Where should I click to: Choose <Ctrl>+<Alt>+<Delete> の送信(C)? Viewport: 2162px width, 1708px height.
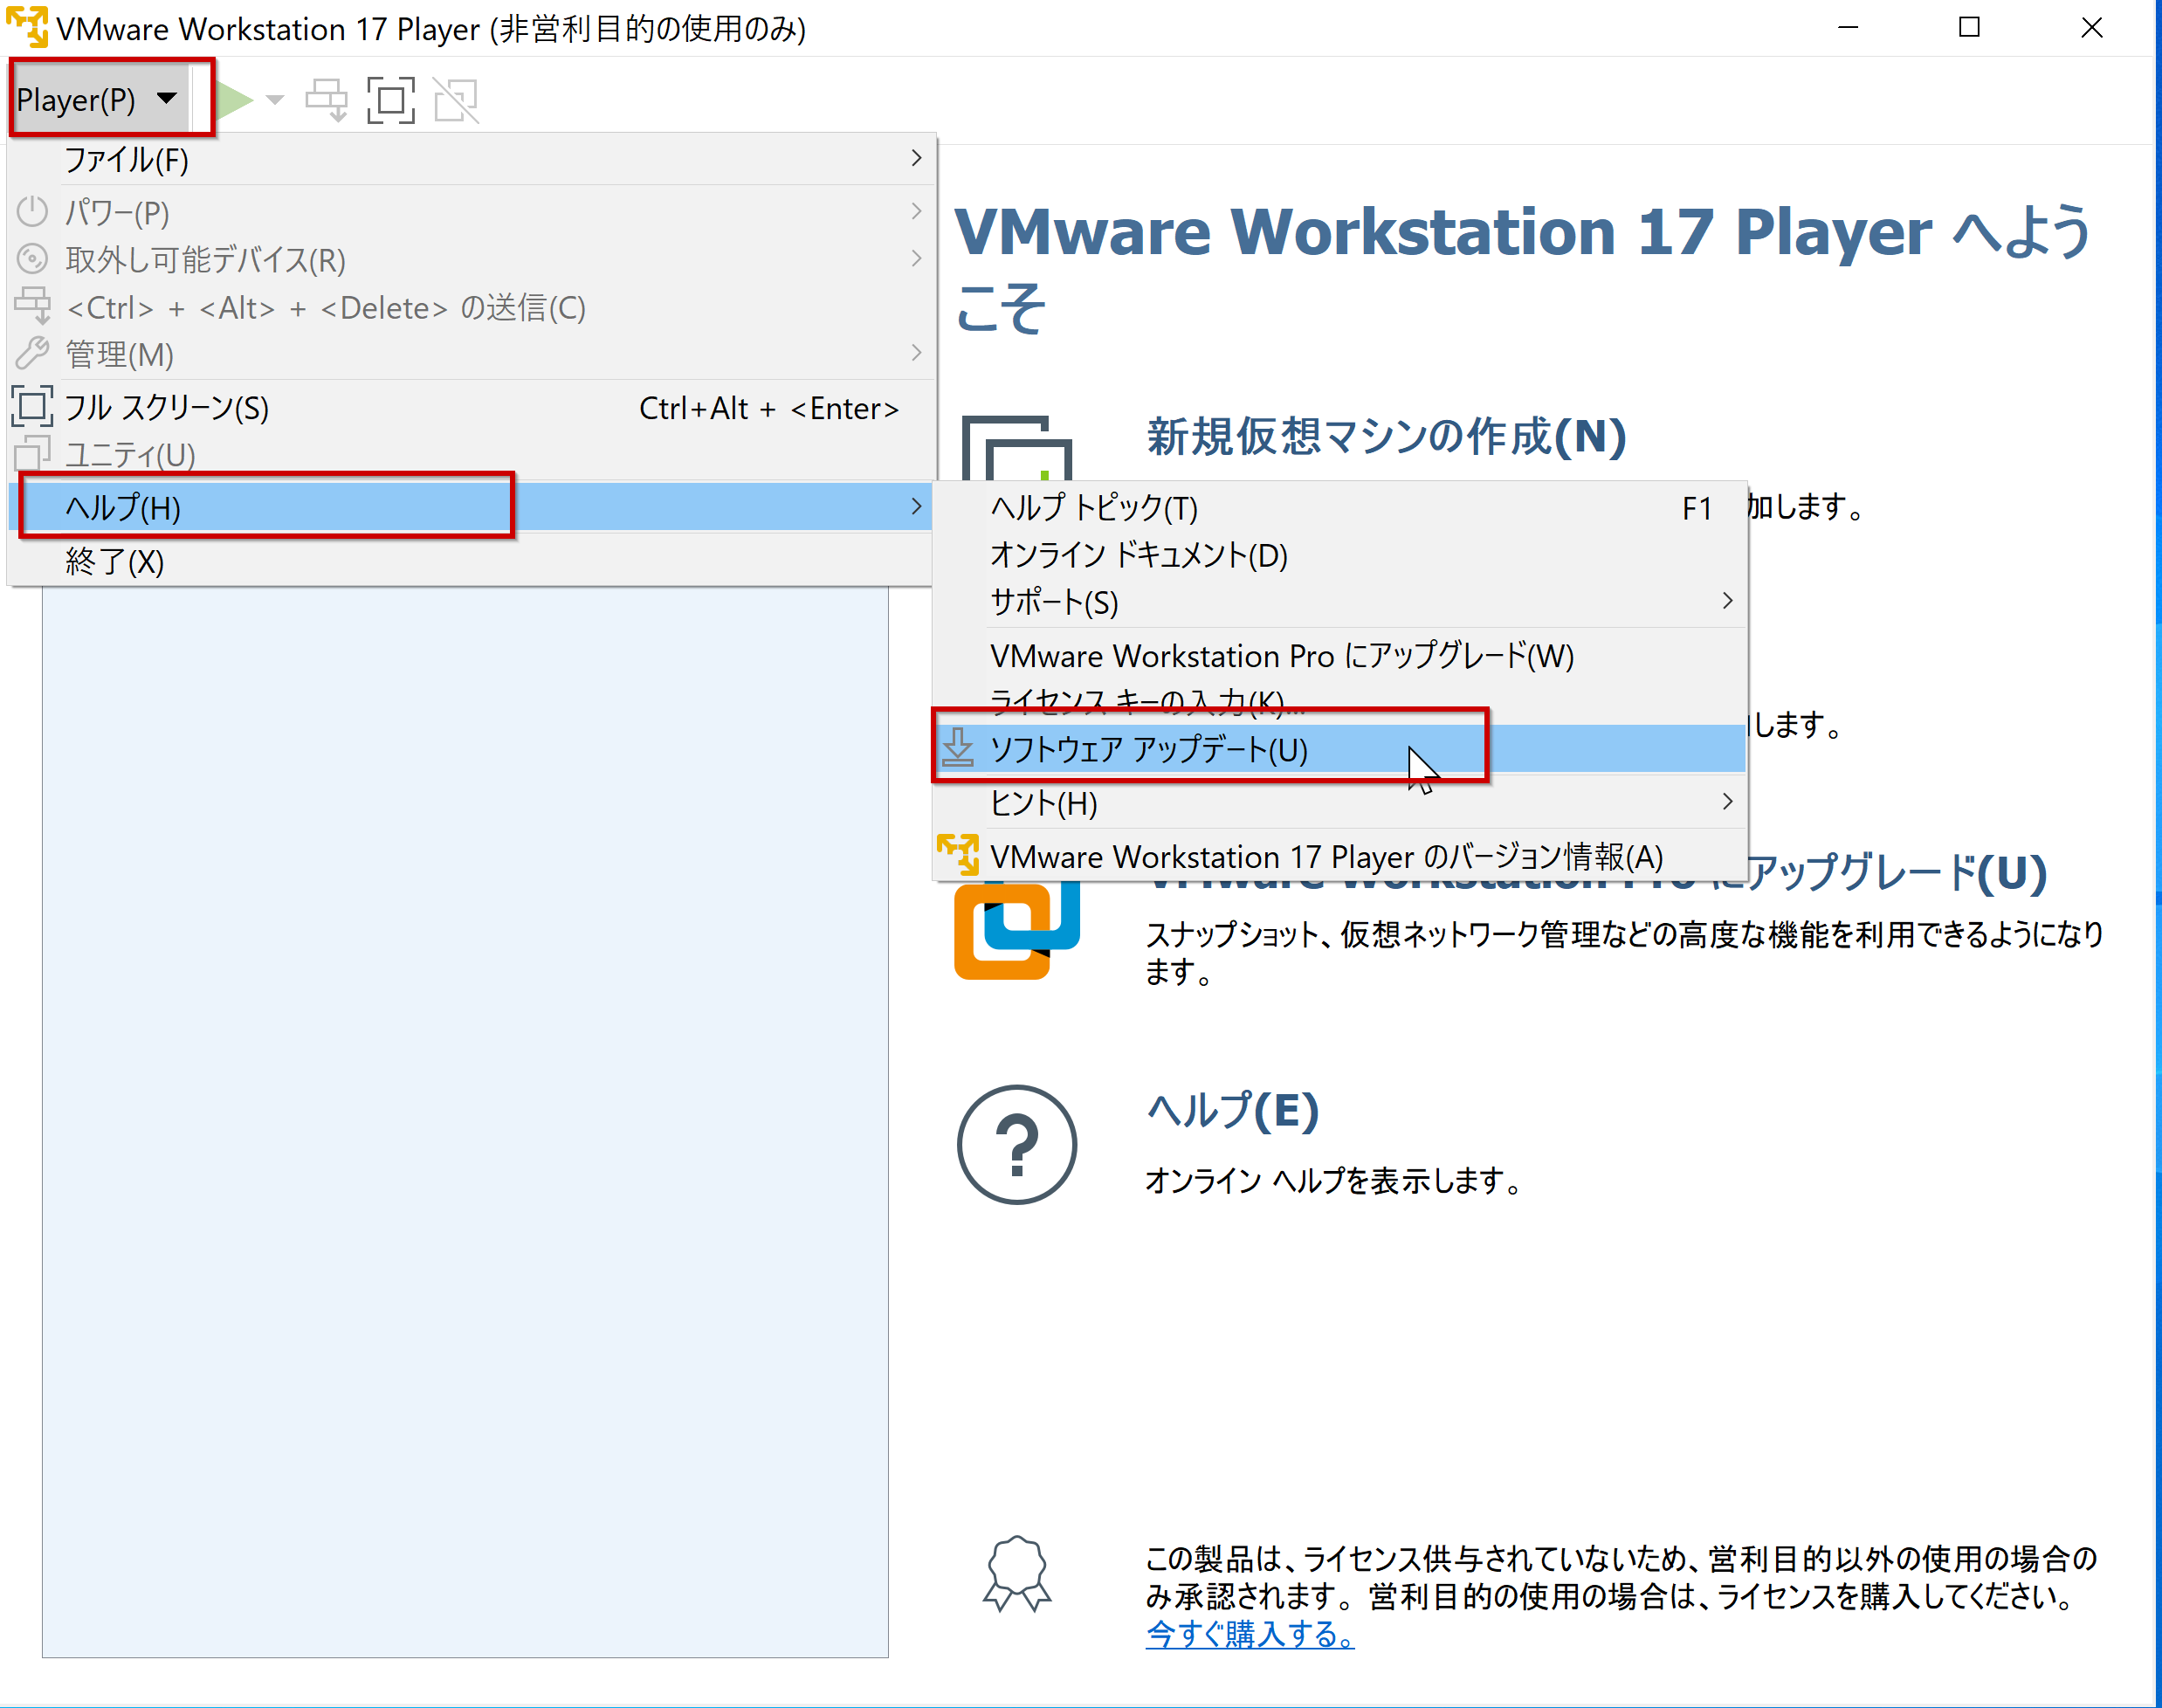point(471,307)
